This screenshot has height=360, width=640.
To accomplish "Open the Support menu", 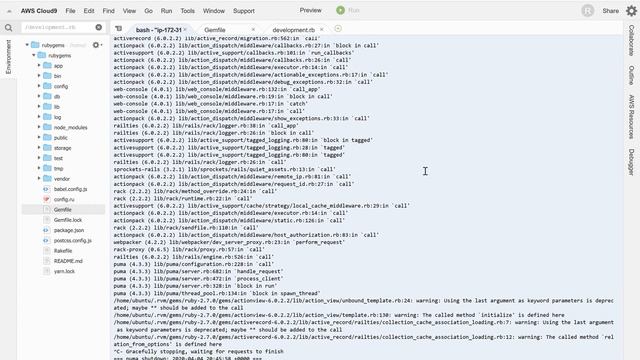I will click(x=244, y=11).
